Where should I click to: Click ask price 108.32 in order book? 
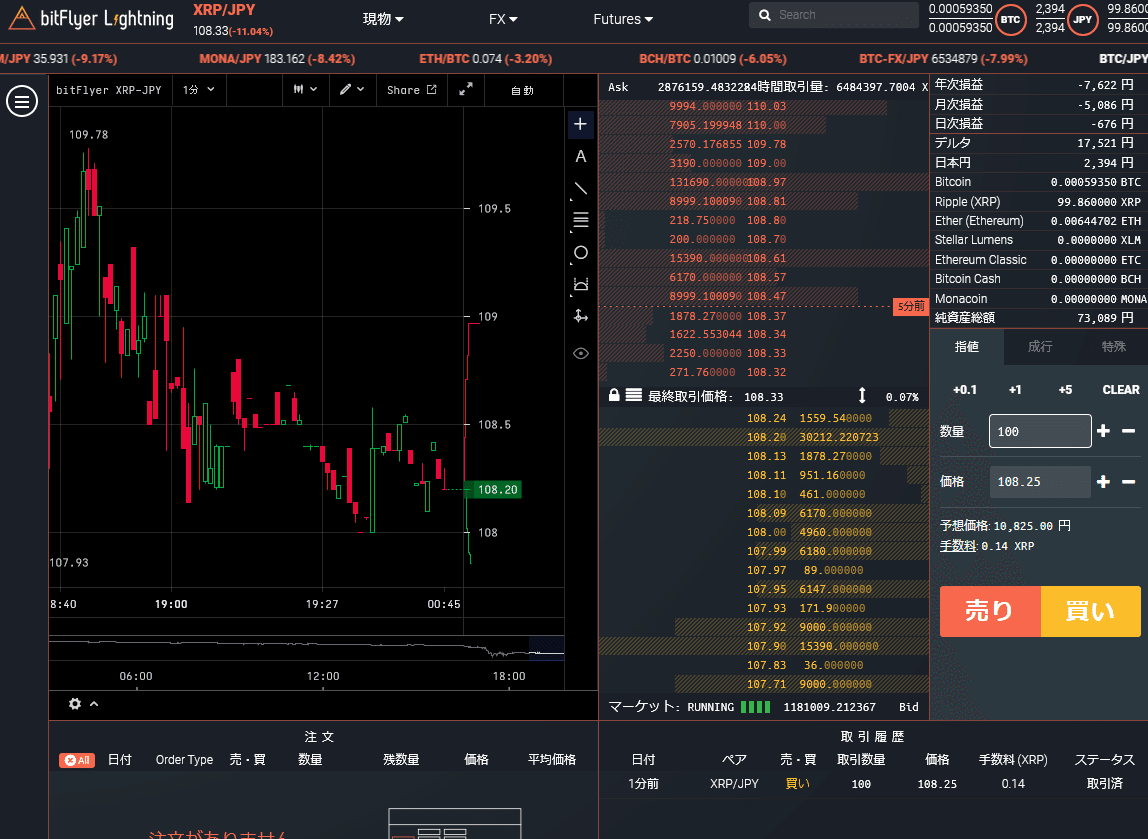(767, 372)
